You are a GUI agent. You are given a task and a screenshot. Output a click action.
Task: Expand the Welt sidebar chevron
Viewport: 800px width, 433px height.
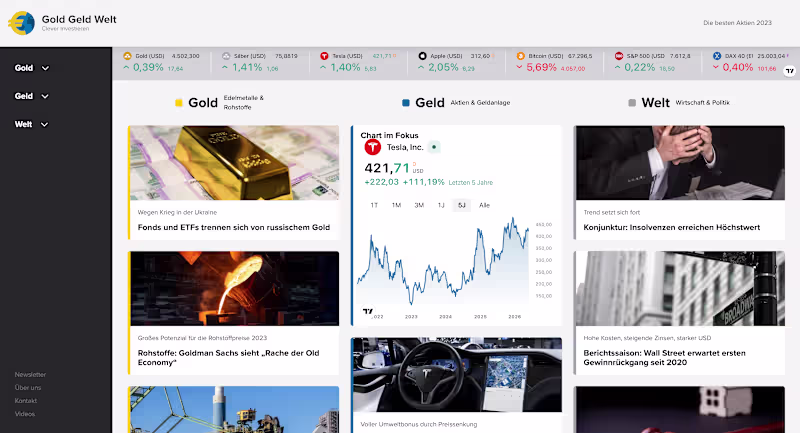pos(44,124)
